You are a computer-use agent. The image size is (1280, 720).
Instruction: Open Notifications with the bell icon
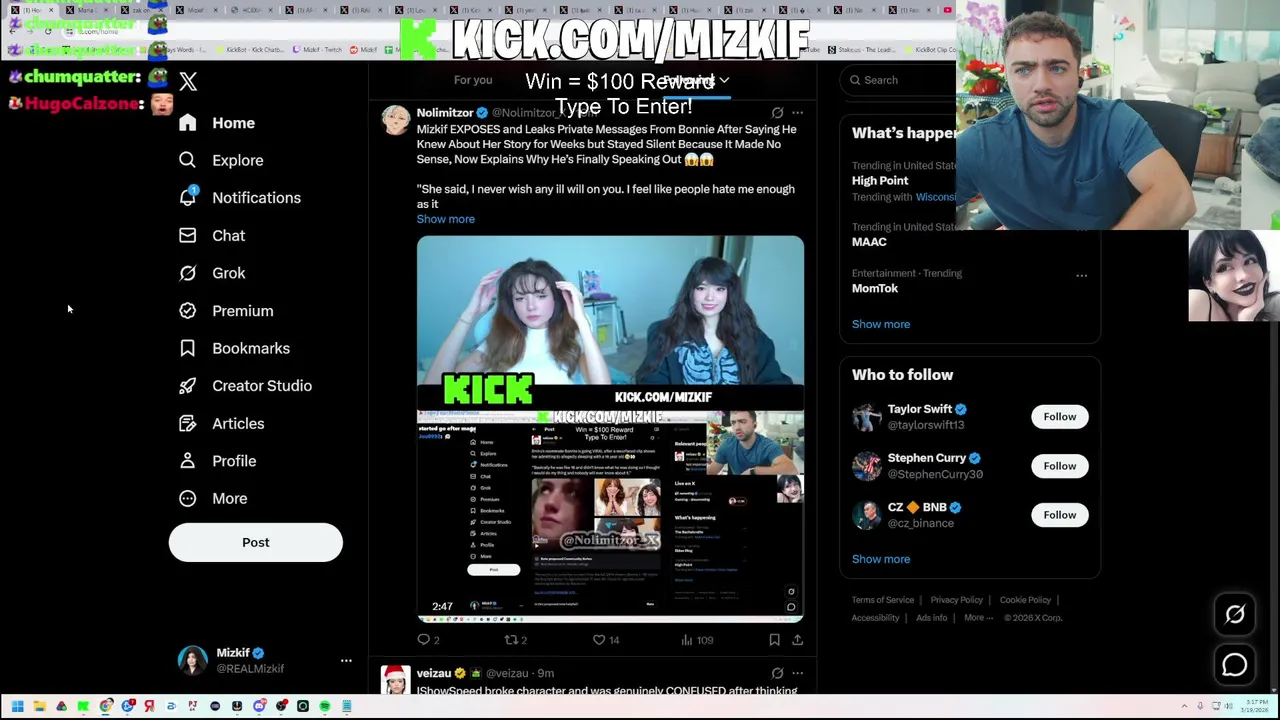tap(187, 197)
